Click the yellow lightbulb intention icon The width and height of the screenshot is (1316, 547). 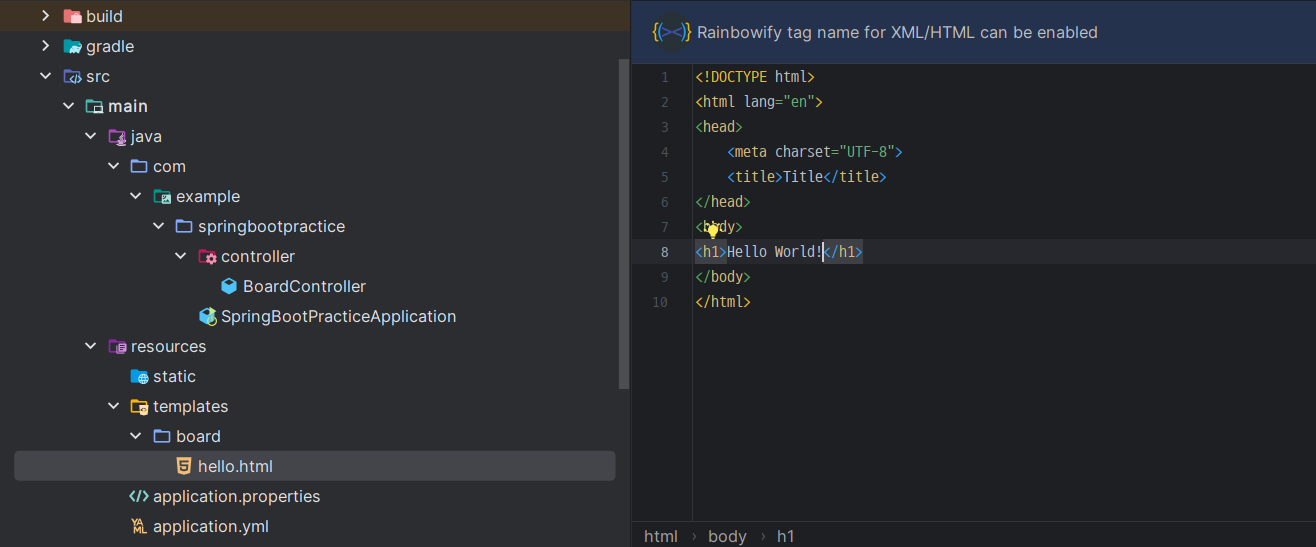[713, 230]
